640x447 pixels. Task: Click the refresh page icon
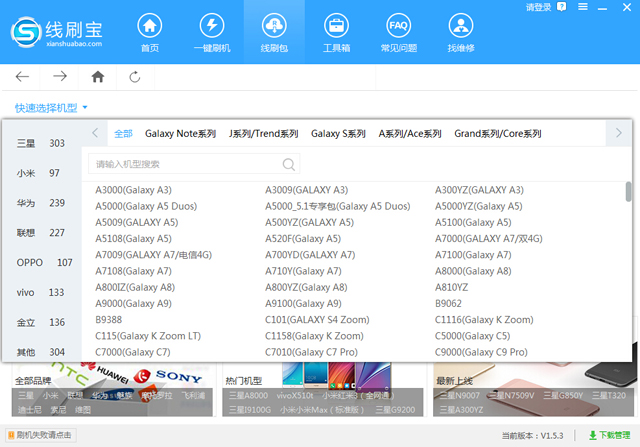coord(135,76)
